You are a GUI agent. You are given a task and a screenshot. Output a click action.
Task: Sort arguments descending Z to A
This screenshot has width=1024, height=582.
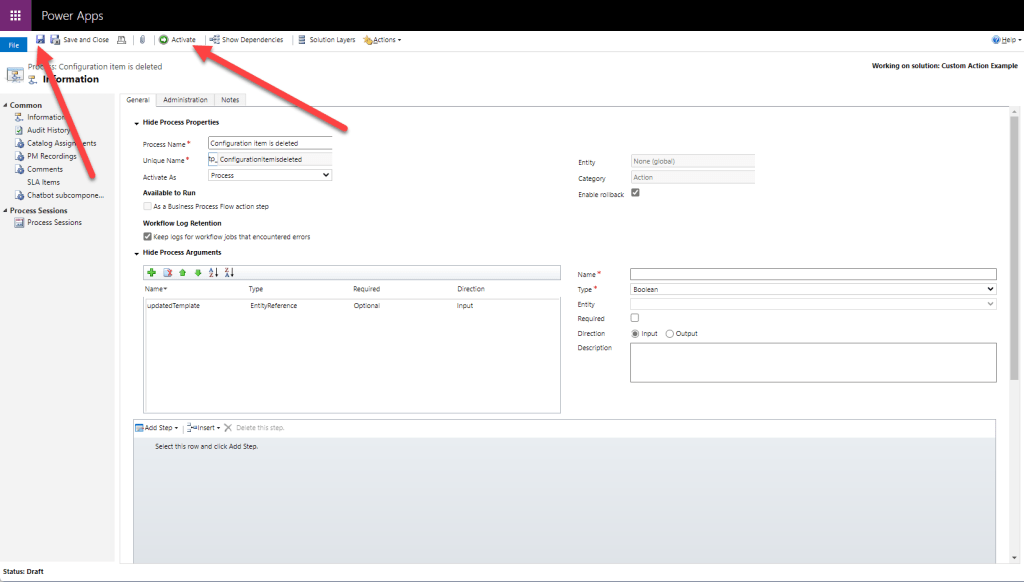point(229,273)
